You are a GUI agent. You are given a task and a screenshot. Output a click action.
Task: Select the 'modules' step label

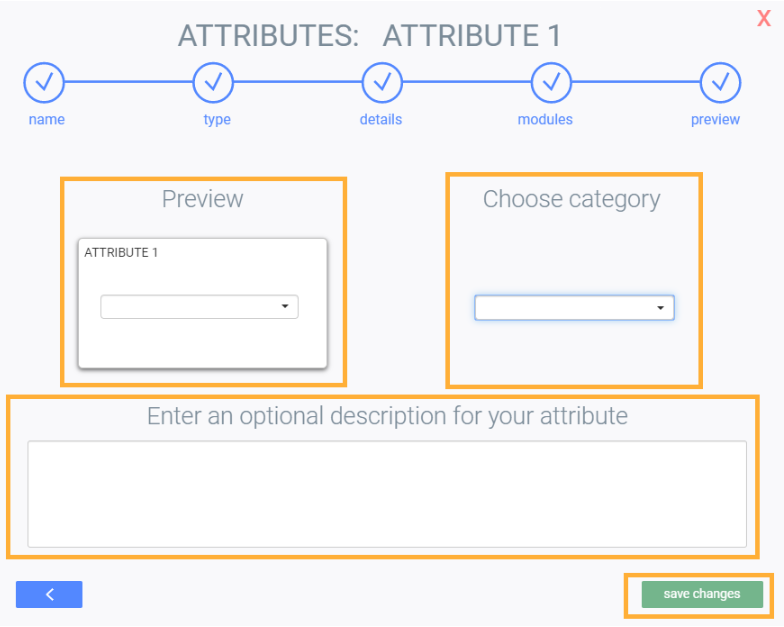[x=545, y=119]
